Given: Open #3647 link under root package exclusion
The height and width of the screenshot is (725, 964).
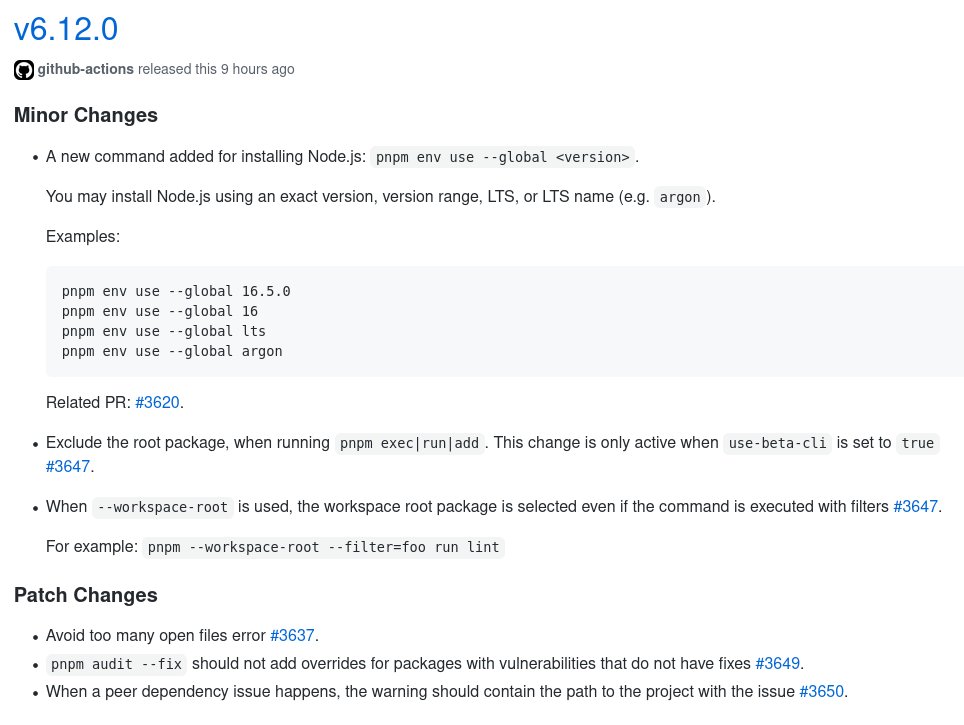Looking at the screenshot, I should [x=68, y=466].
